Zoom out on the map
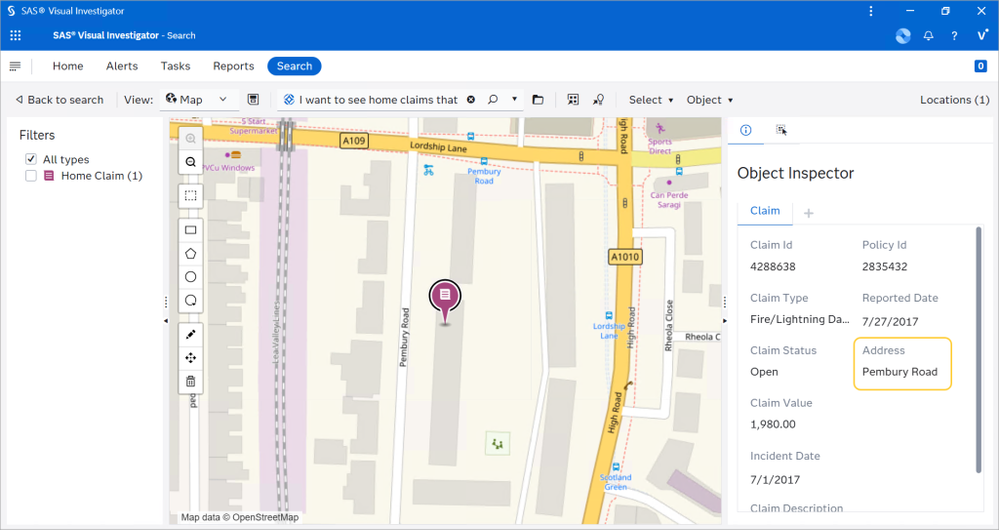 click(190, 162)
